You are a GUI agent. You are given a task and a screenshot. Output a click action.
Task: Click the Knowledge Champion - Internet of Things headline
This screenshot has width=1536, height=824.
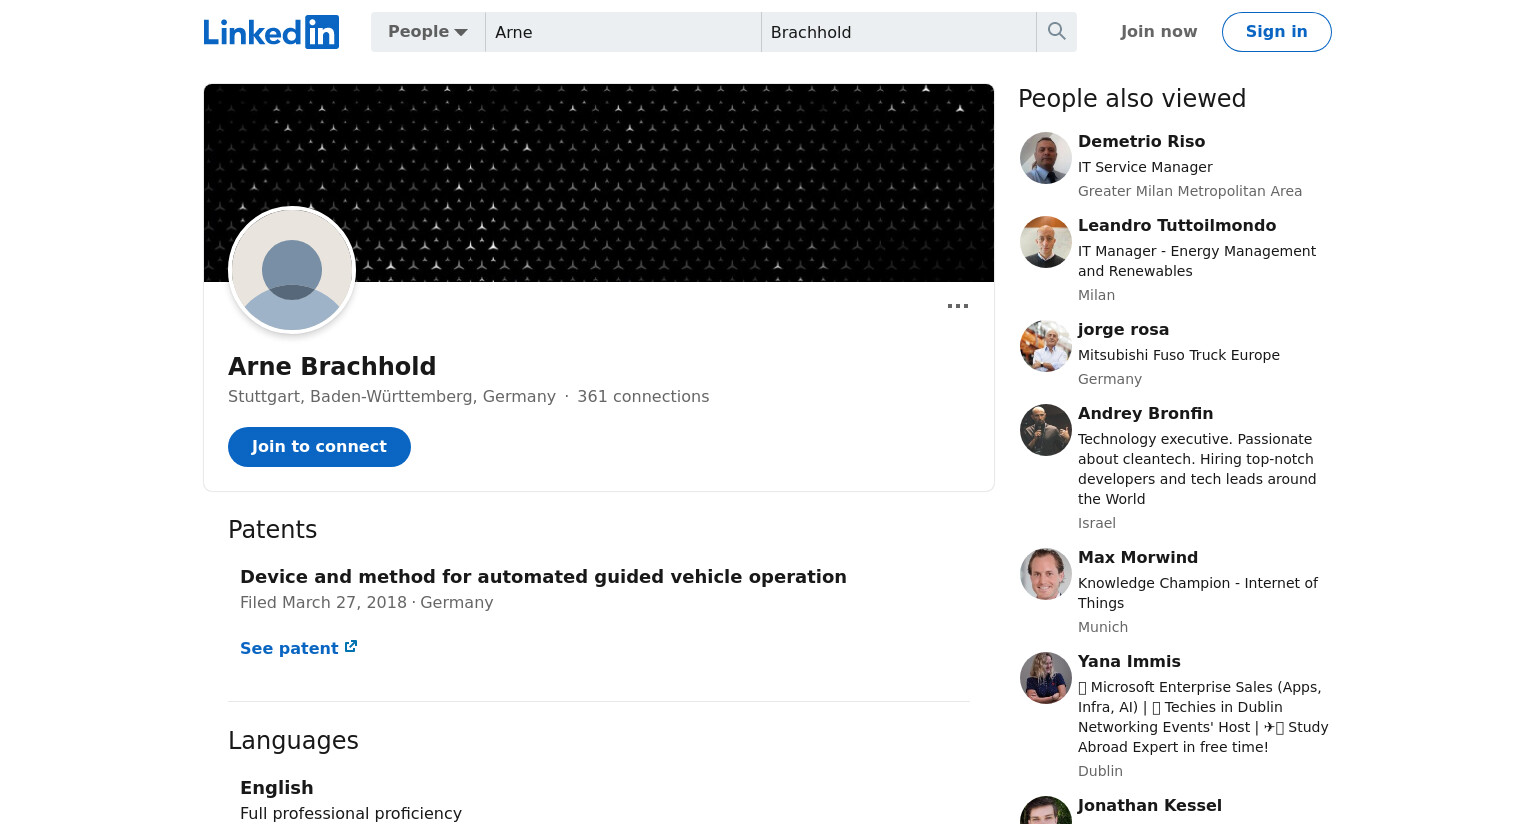pos(1198,593)
